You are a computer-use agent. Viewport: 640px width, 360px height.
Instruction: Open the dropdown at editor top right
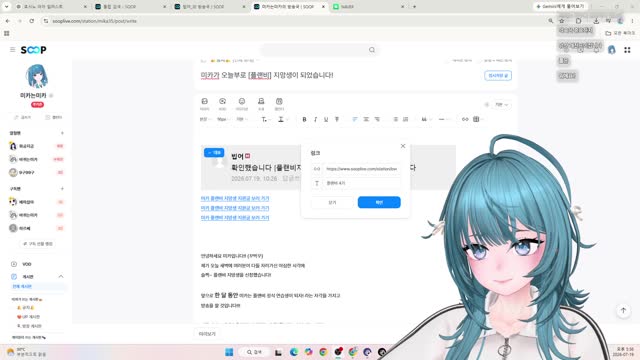pos(501,105)
